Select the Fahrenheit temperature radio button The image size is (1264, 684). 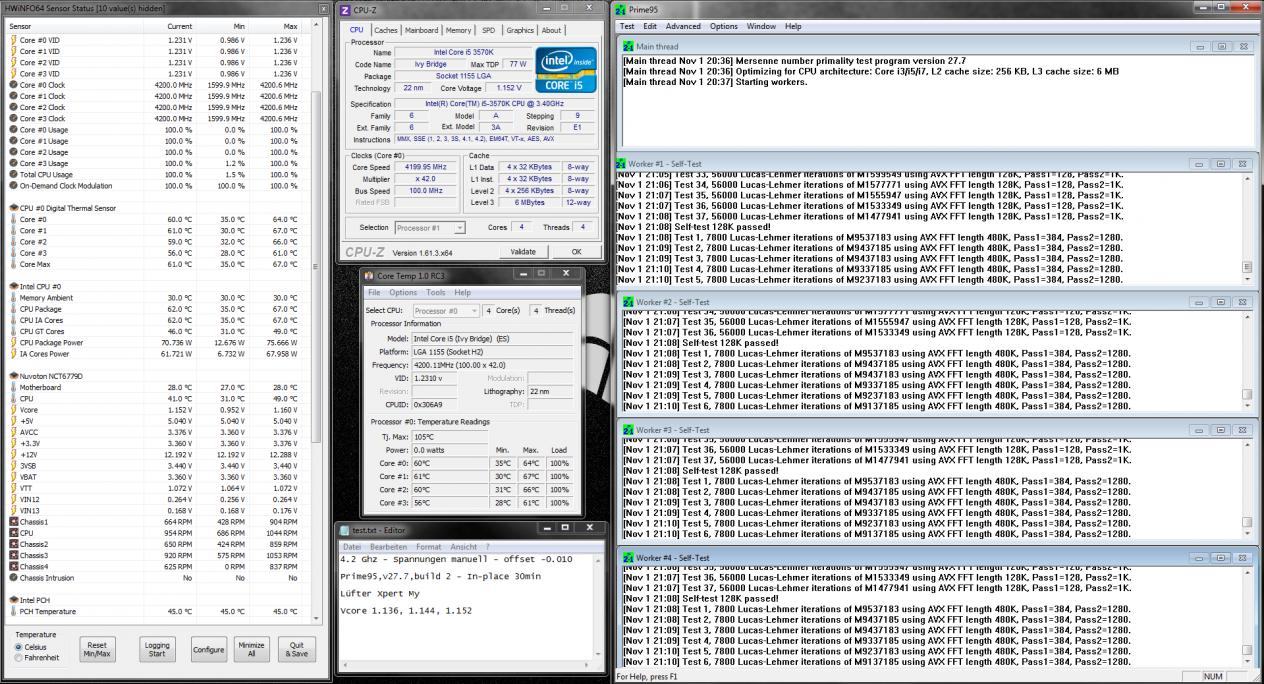pyautogui.click(x=20, y=657)
